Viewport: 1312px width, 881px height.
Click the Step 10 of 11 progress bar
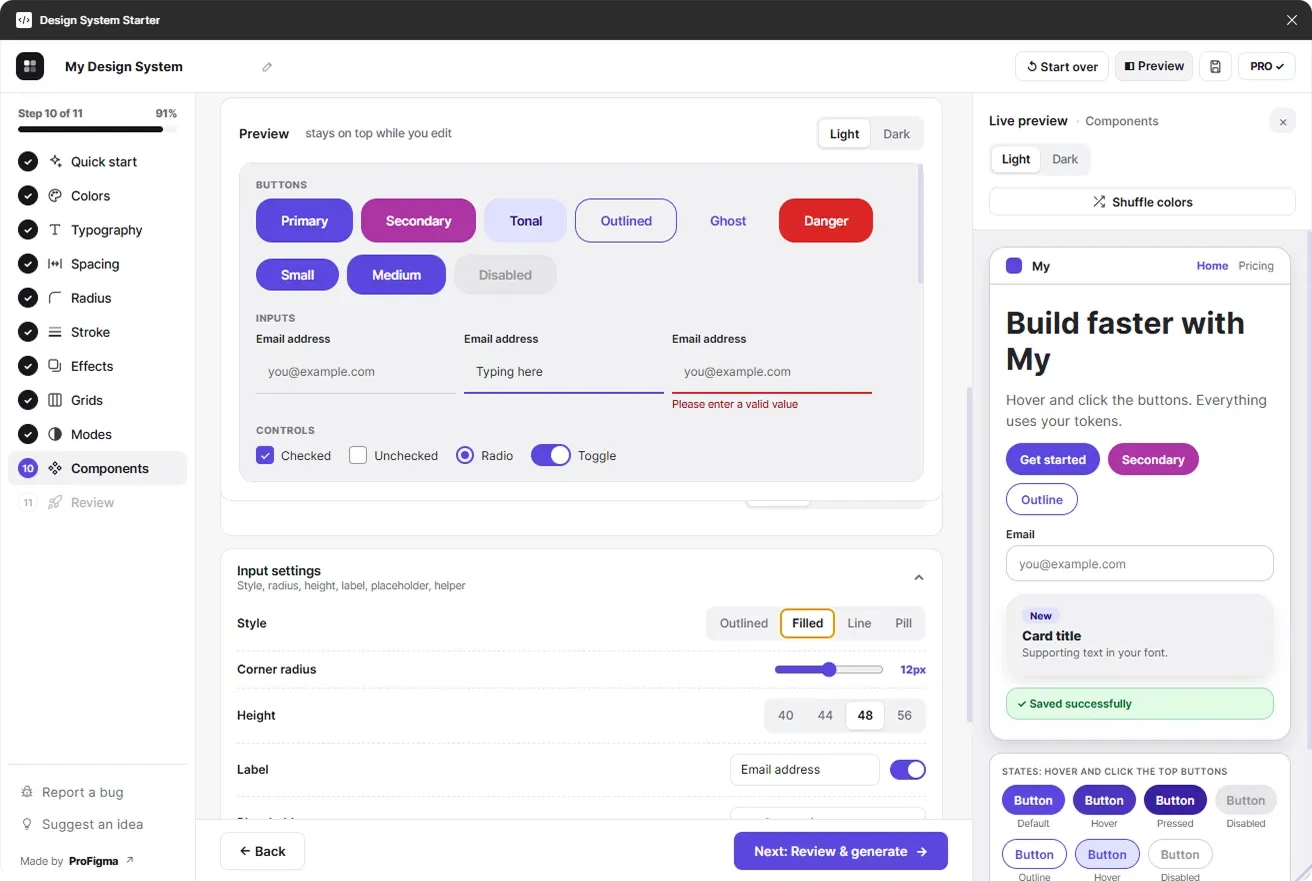point(97,129)
